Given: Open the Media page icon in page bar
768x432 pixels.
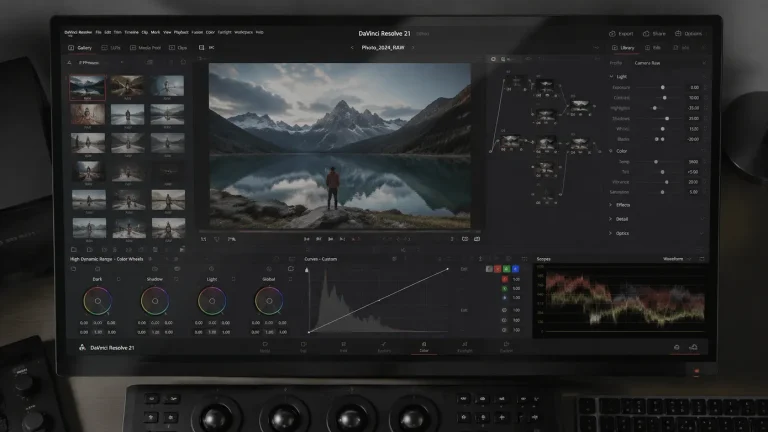Looking at the screenshot, I should tap(265, 344).
